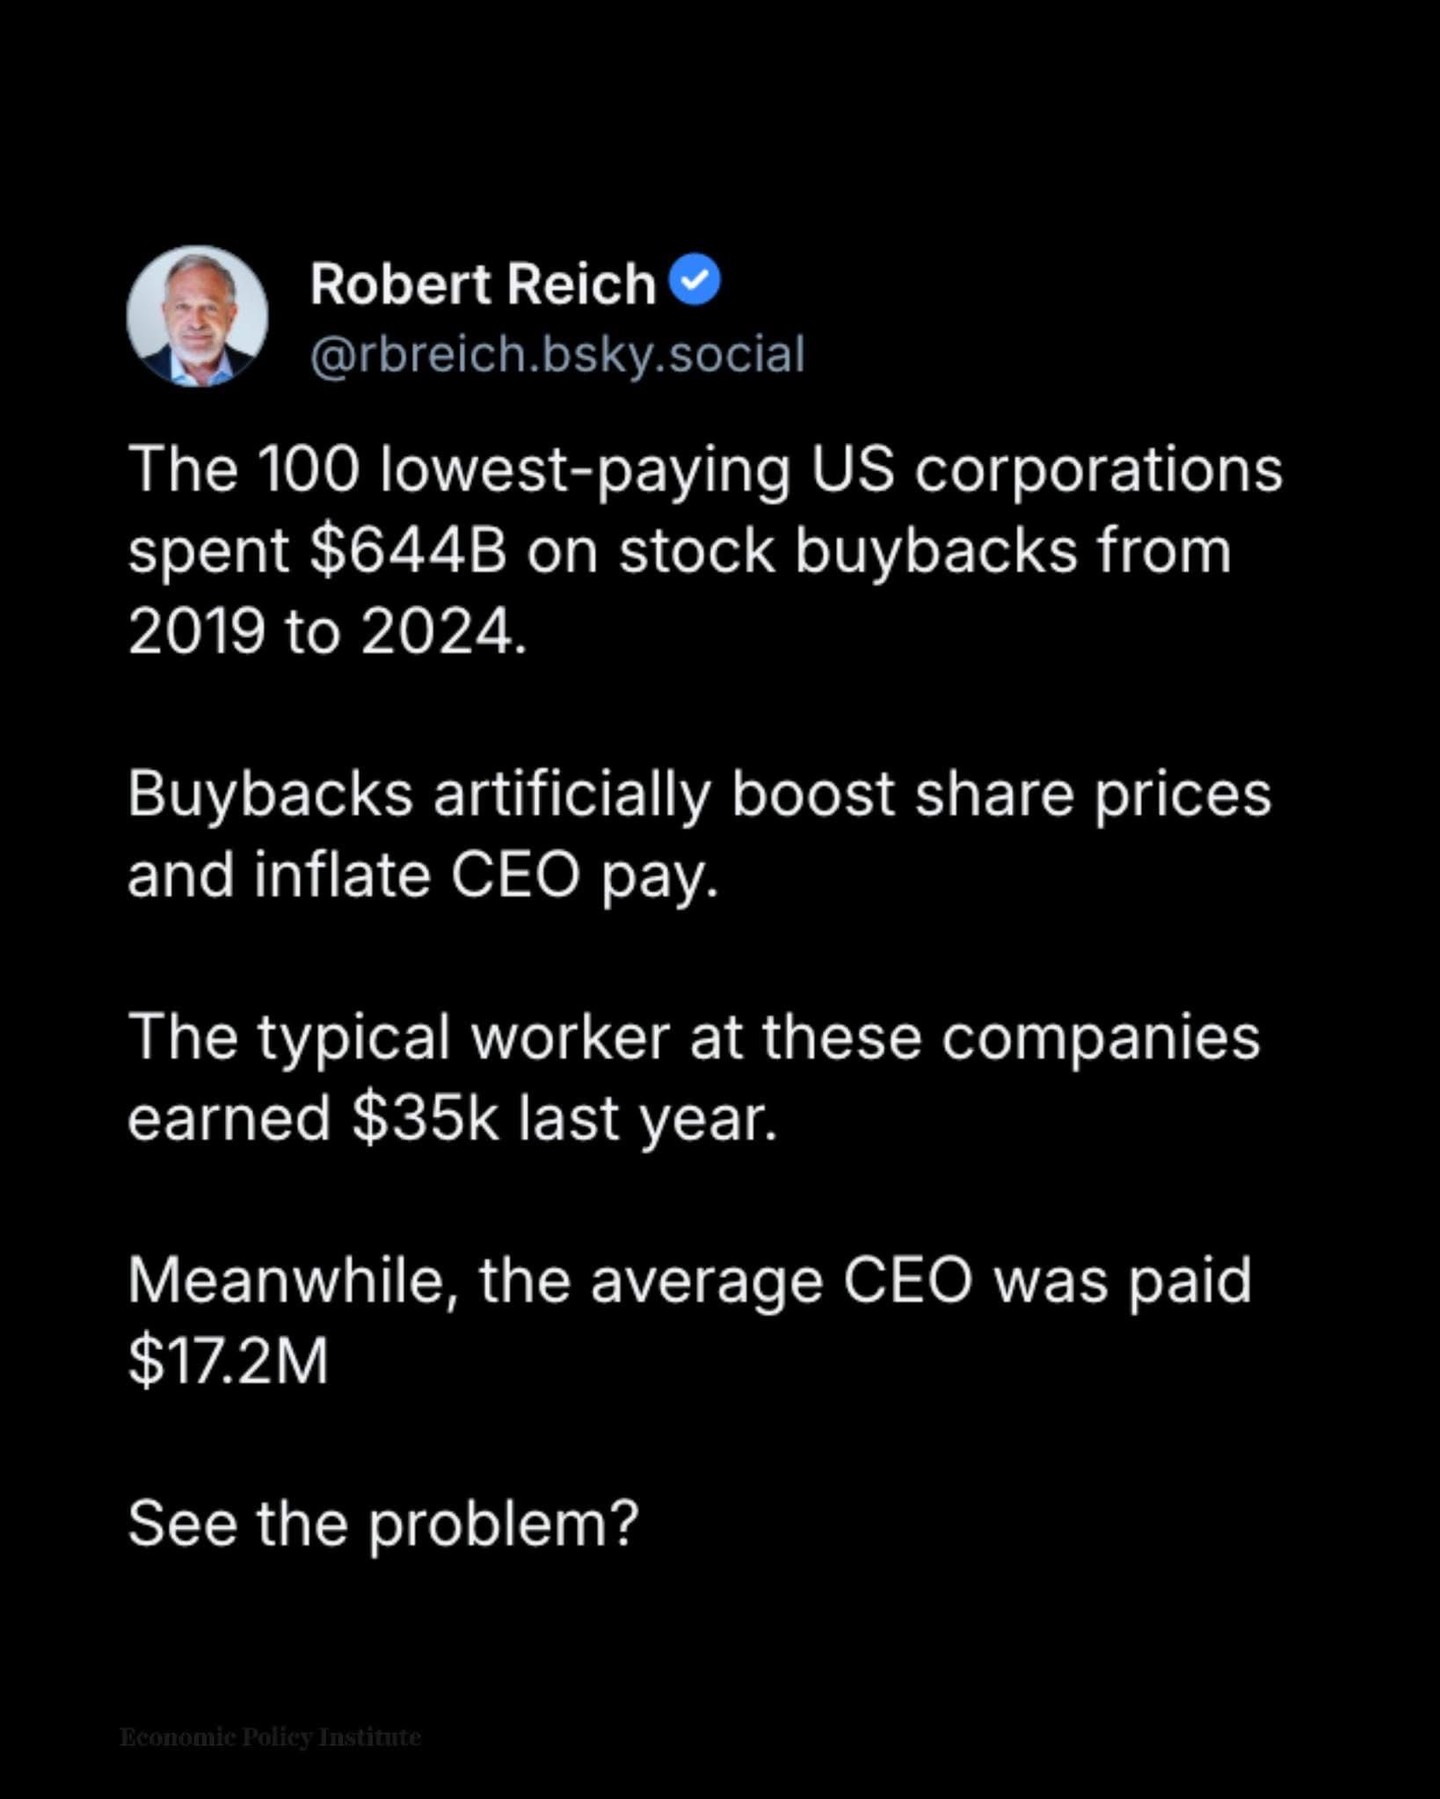Click the line 'Buybacks artificially boost share prices'
Image resolution: width=1440 pixels, height=1799 pixels.
(699, 796)
